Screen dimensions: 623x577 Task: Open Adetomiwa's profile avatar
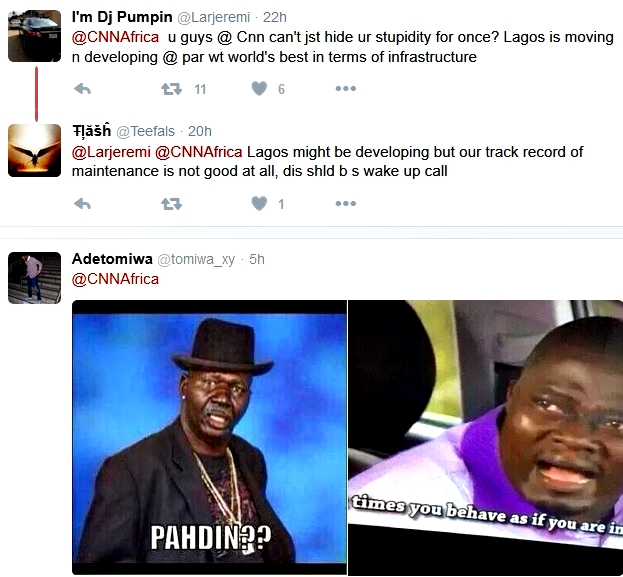point(35,278)
